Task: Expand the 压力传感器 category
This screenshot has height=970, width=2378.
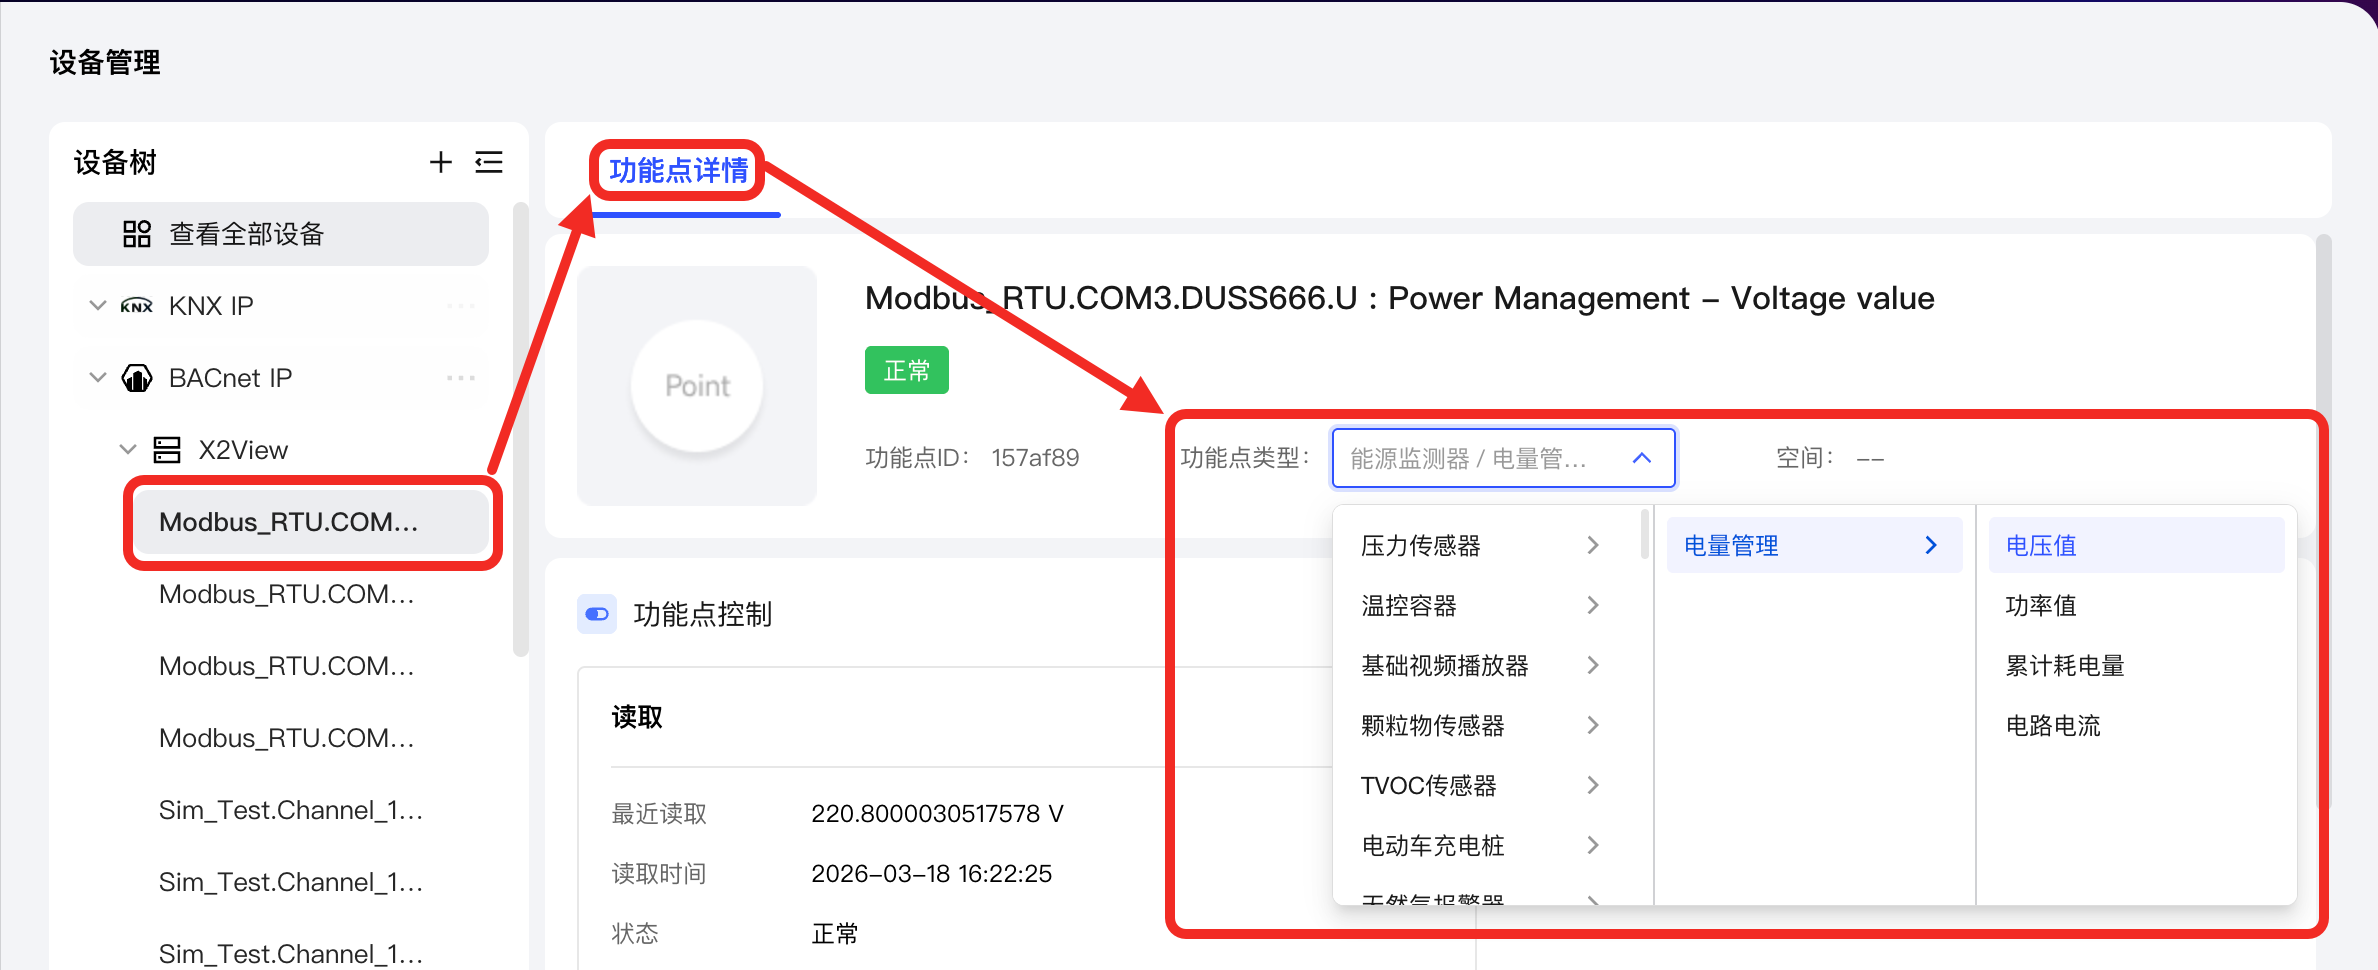Action: (1421, 545)
